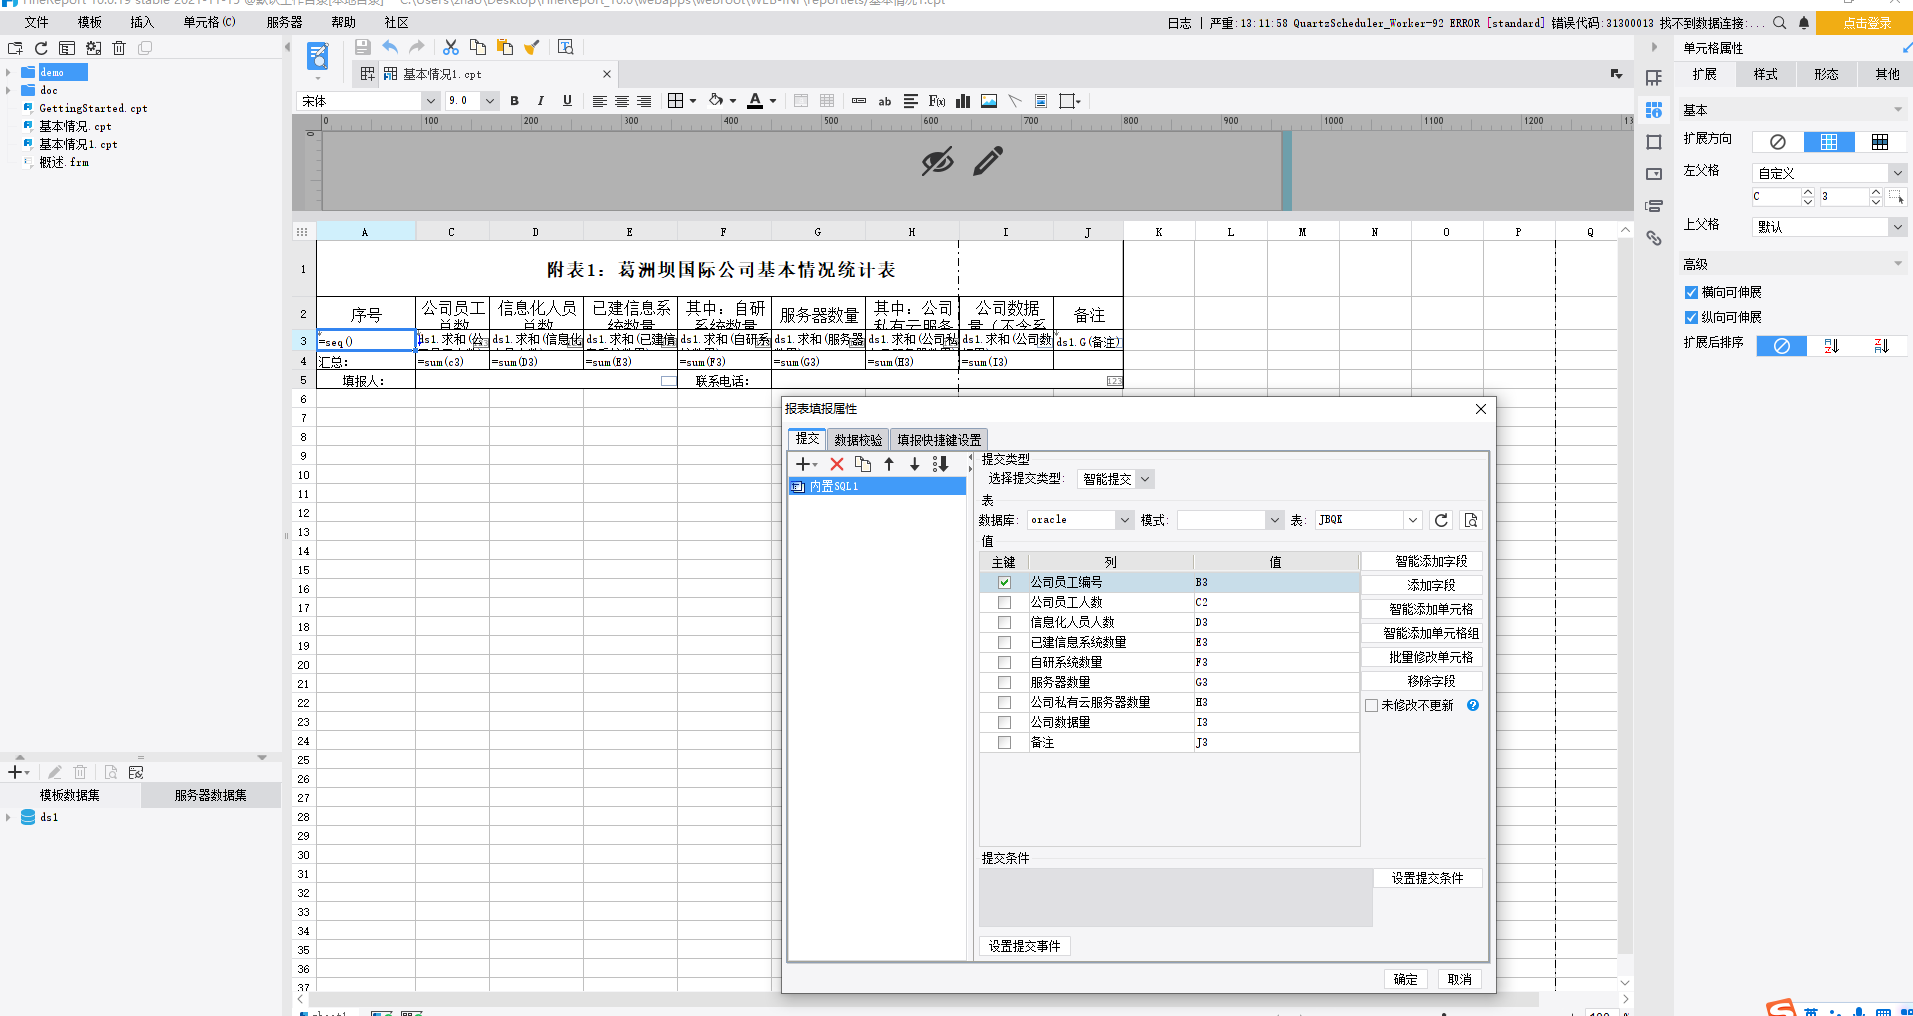Open the notification bell
The height and width of the screenshot is (1016, 1913).
coord(1804,23)
